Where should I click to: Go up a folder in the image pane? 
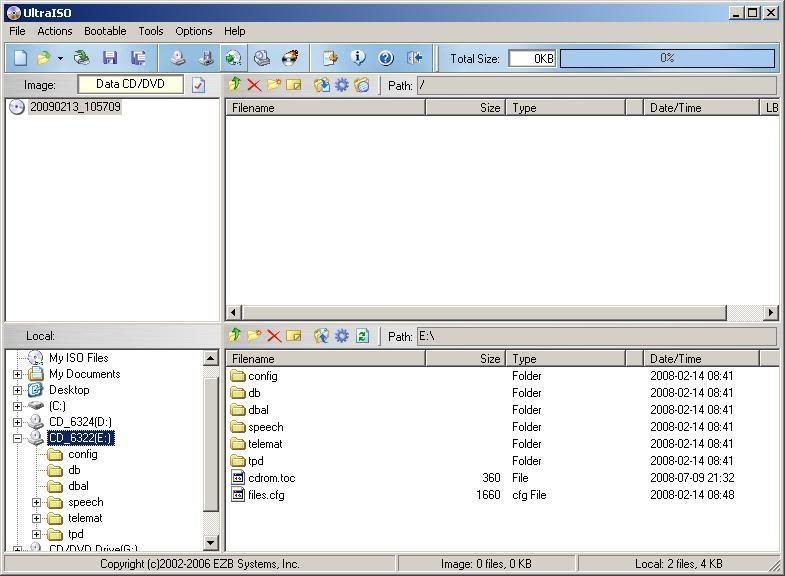coord(235,85)
